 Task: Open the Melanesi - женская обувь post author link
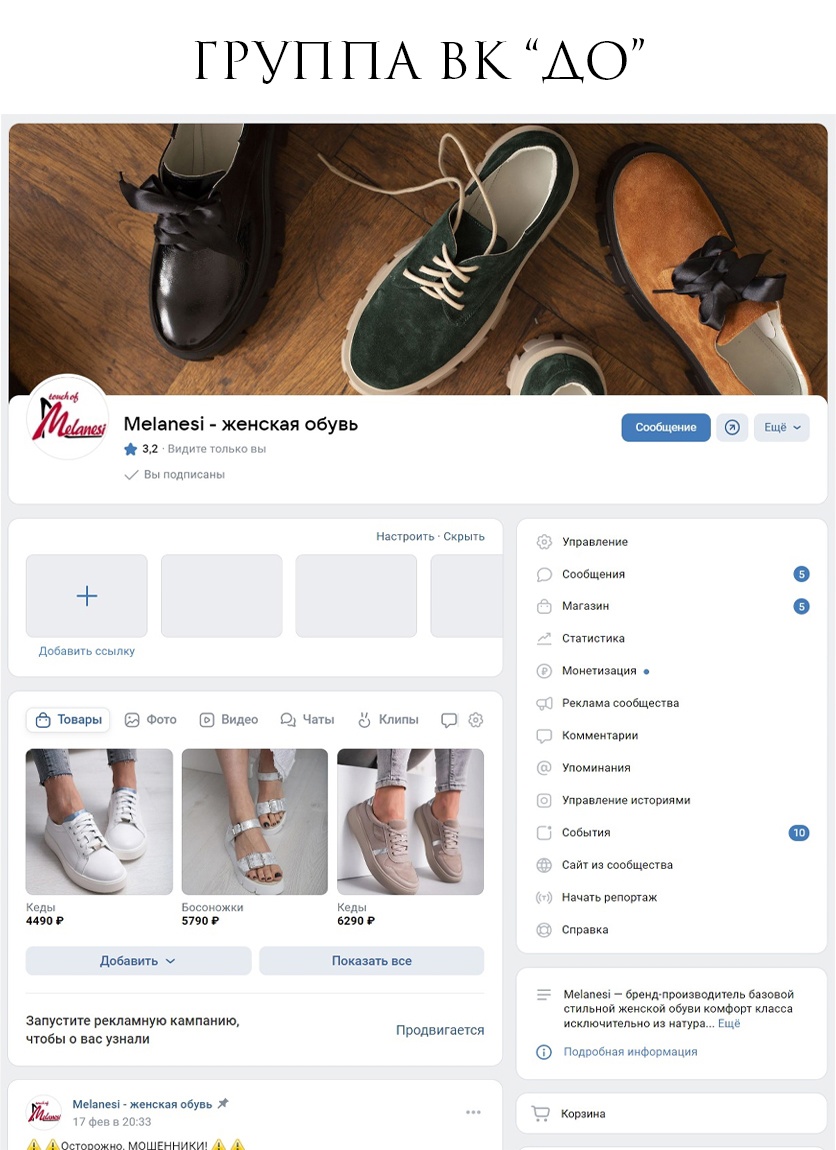point(142,1104)
